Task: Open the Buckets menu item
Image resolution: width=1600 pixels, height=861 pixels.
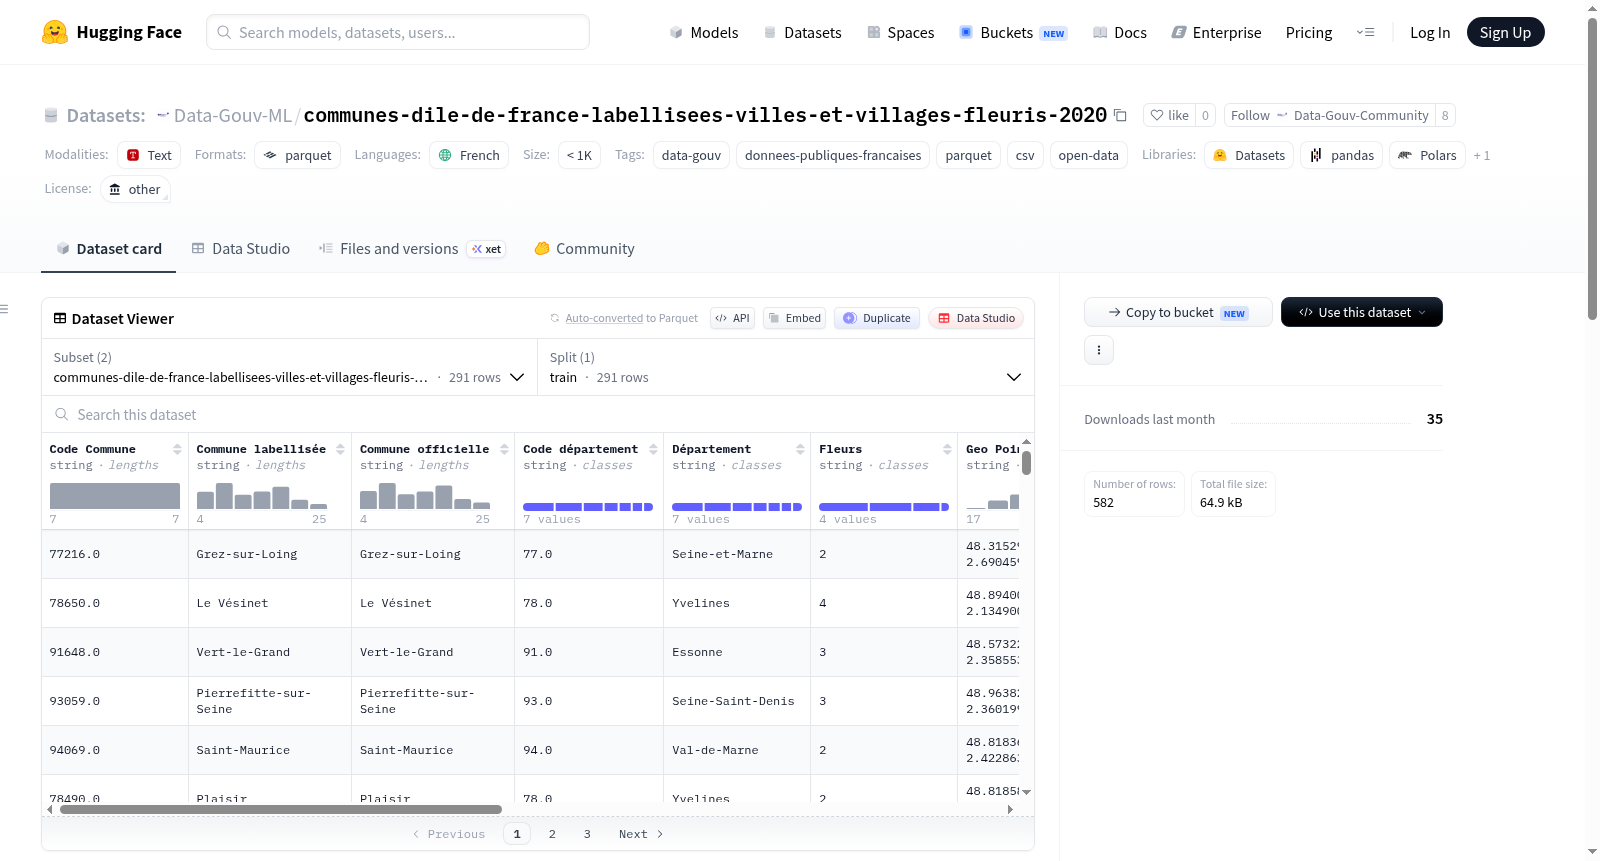Action: click(x=1013, y=32)
